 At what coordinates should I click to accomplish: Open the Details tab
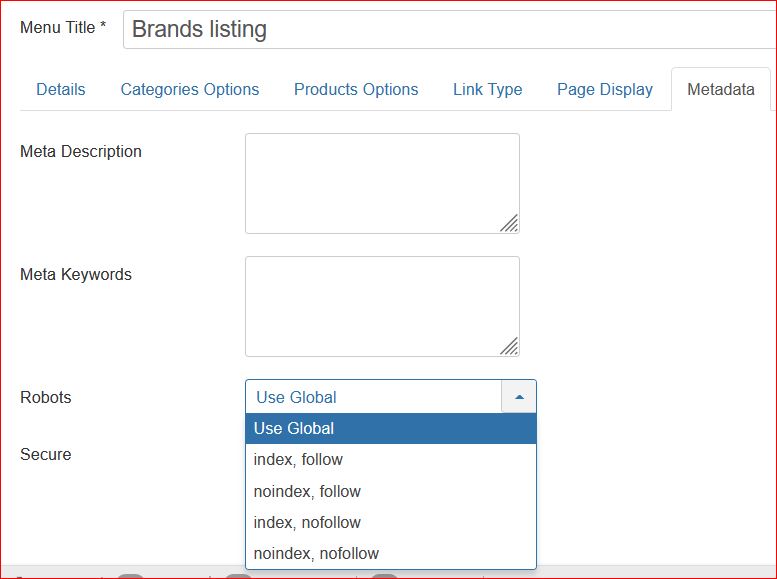(x=60, y=89)
